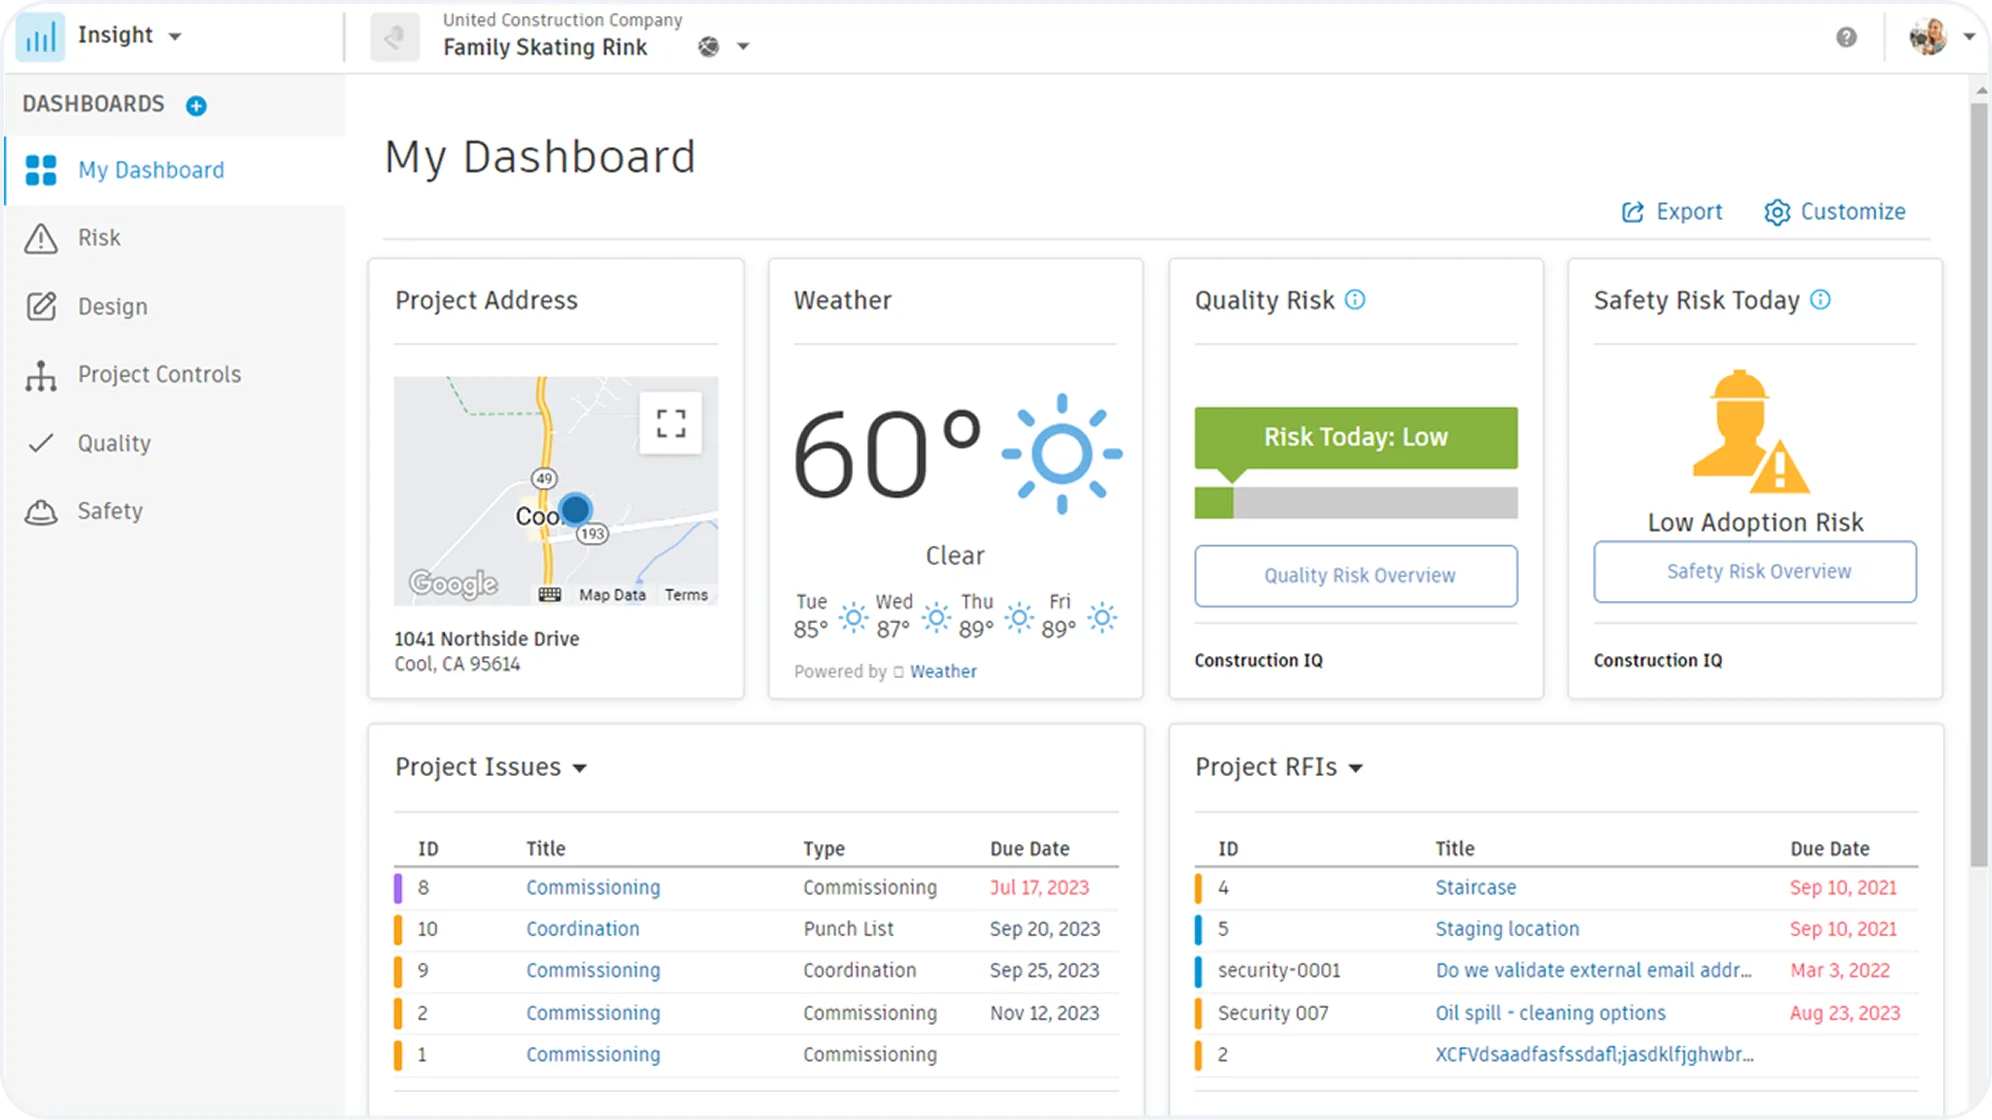
Task: Add a new dashboard with plus icon
Action: [x=196, y=105]
